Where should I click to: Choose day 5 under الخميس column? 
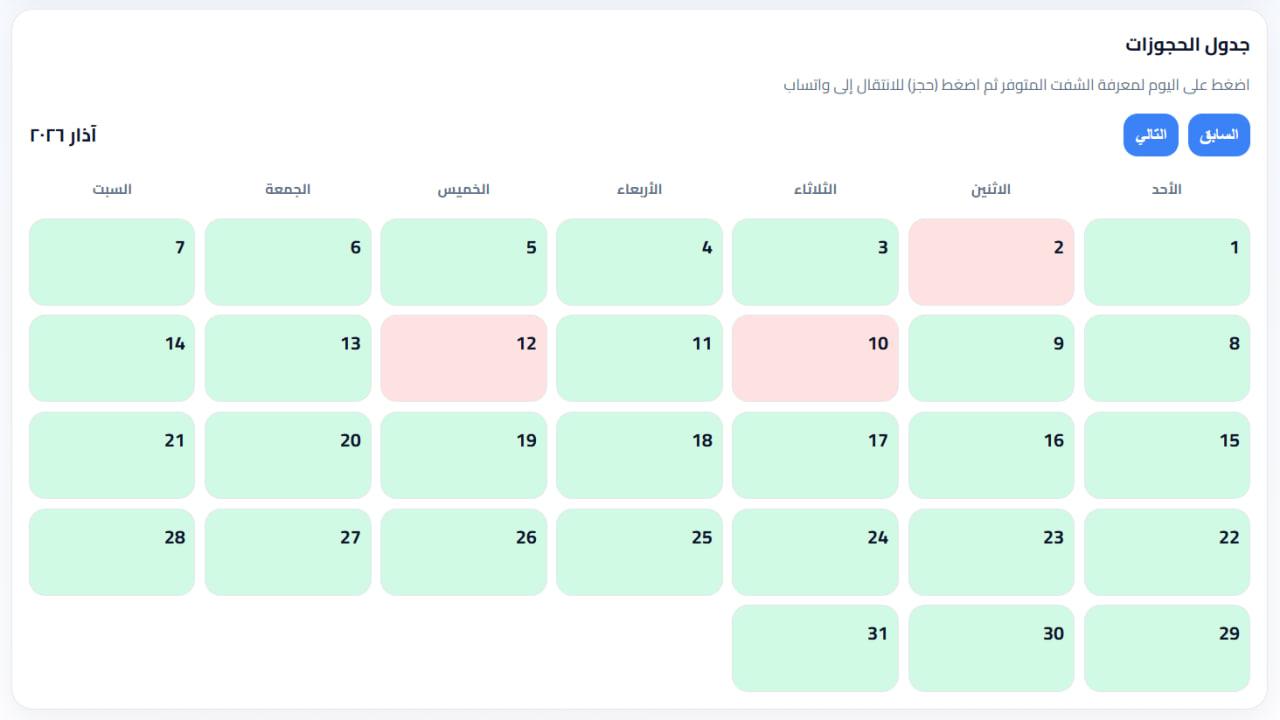point(463,262)
